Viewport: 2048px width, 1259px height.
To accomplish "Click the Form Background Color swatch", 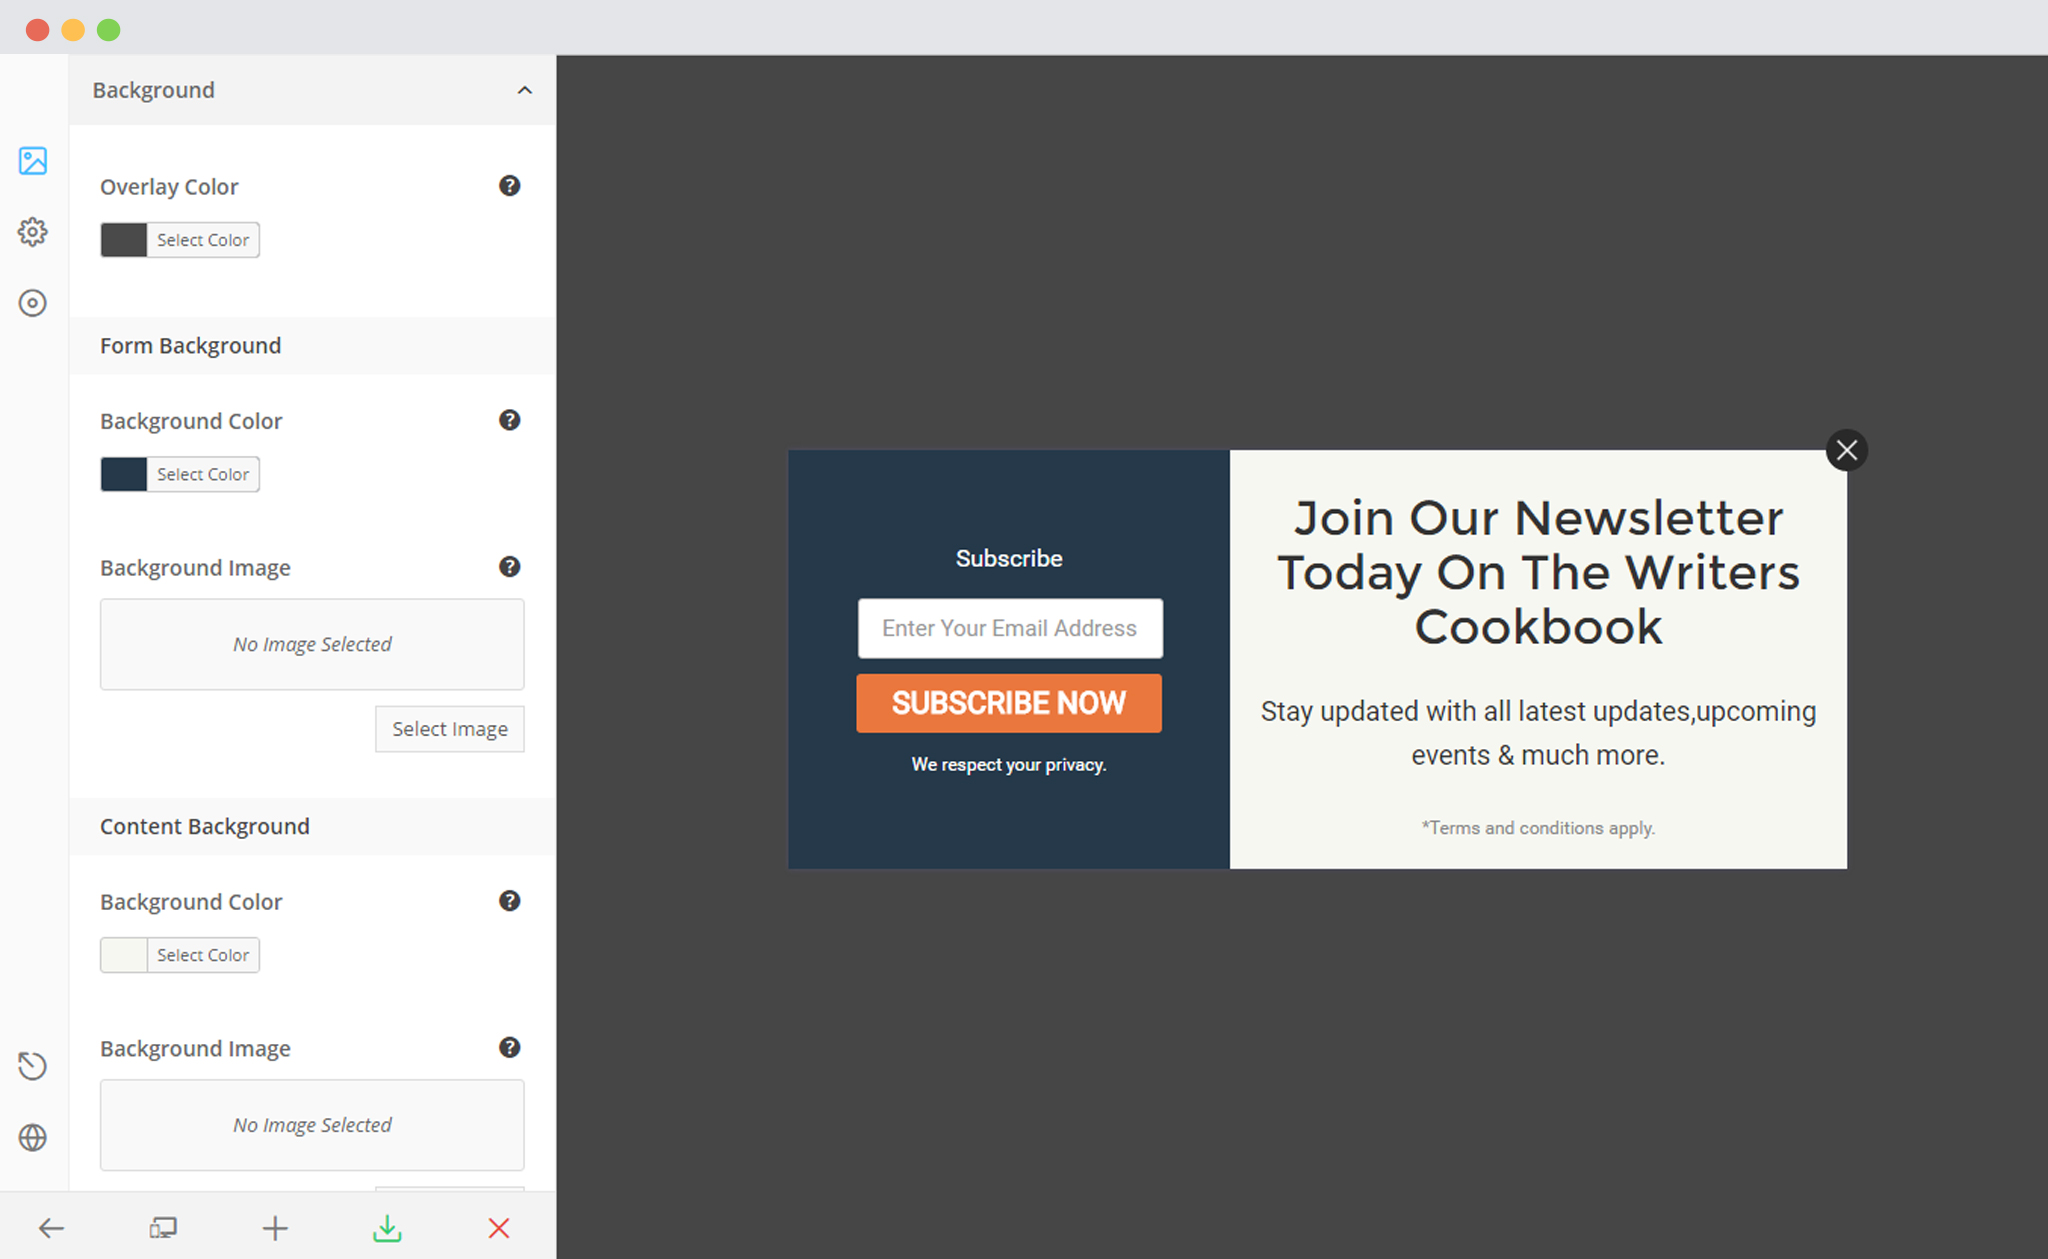I will tap(123, 474).
